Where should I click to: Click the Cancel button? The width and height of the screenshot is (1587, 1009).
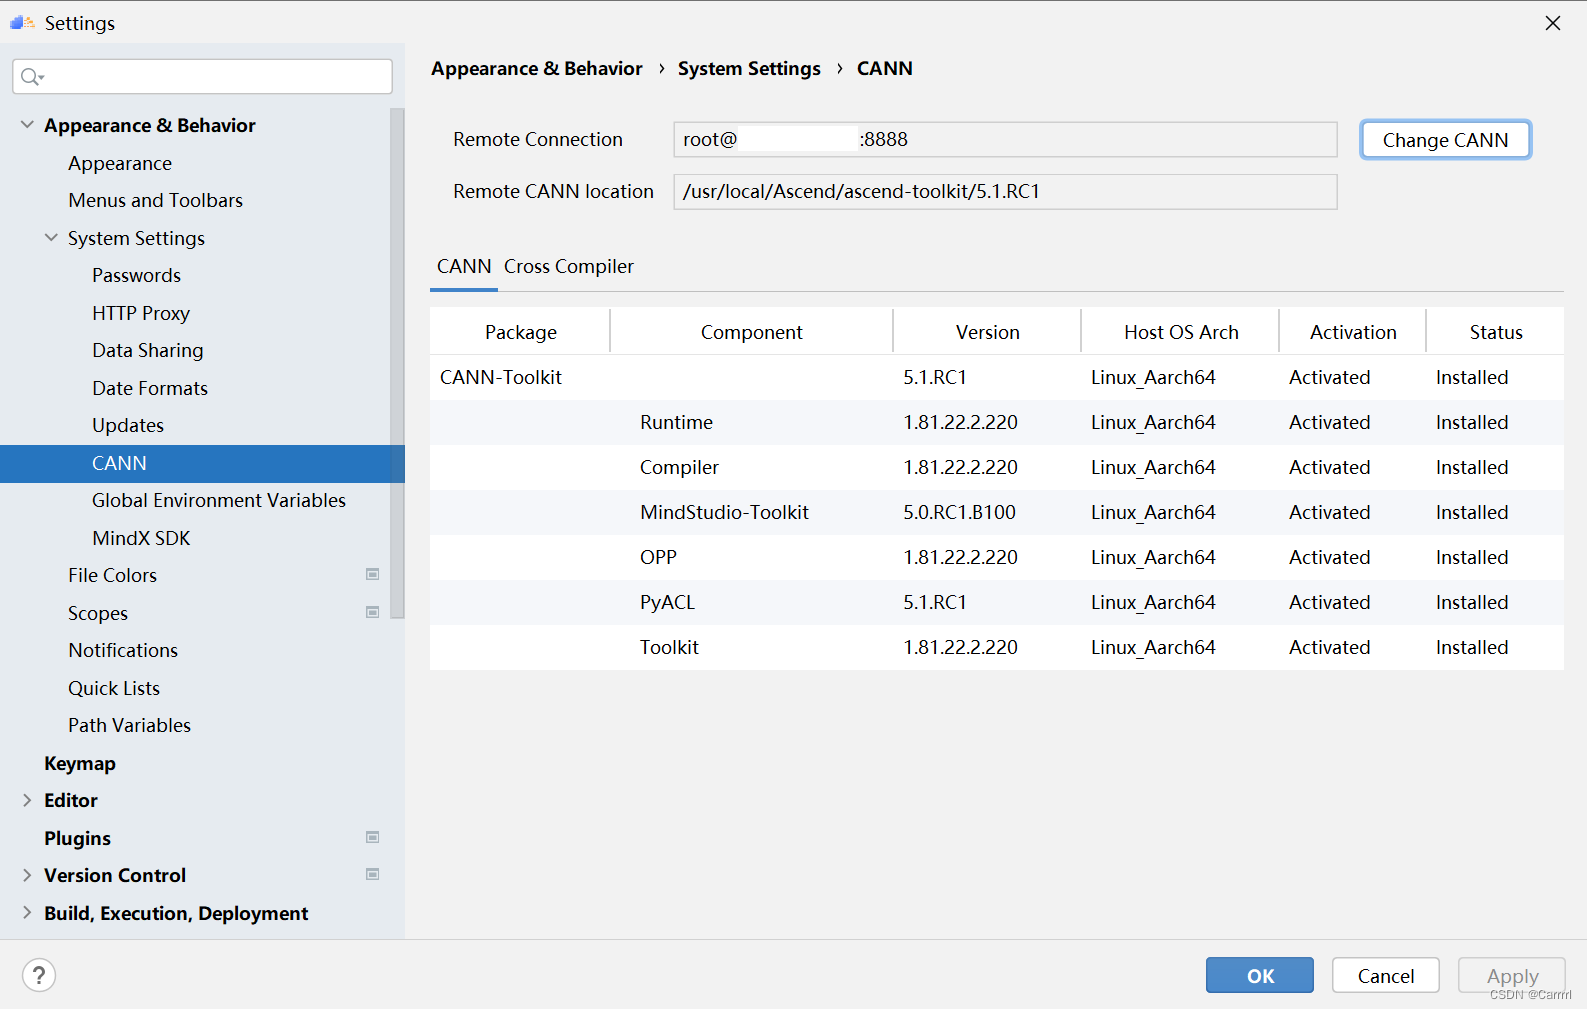click(x=1386, y=975)
